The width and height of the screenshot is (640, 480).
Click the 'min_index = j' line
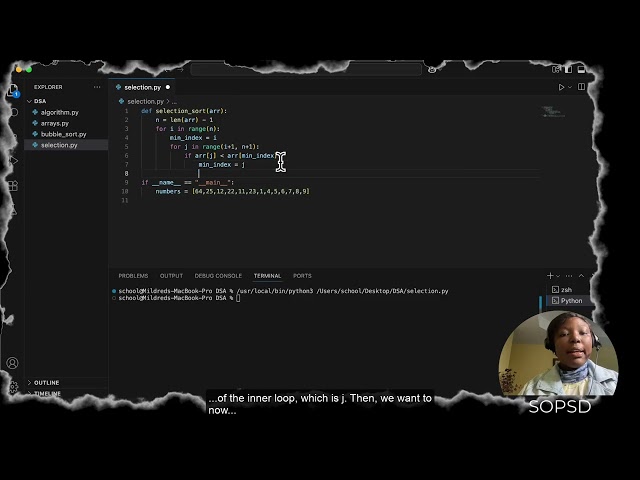(222, 165)
